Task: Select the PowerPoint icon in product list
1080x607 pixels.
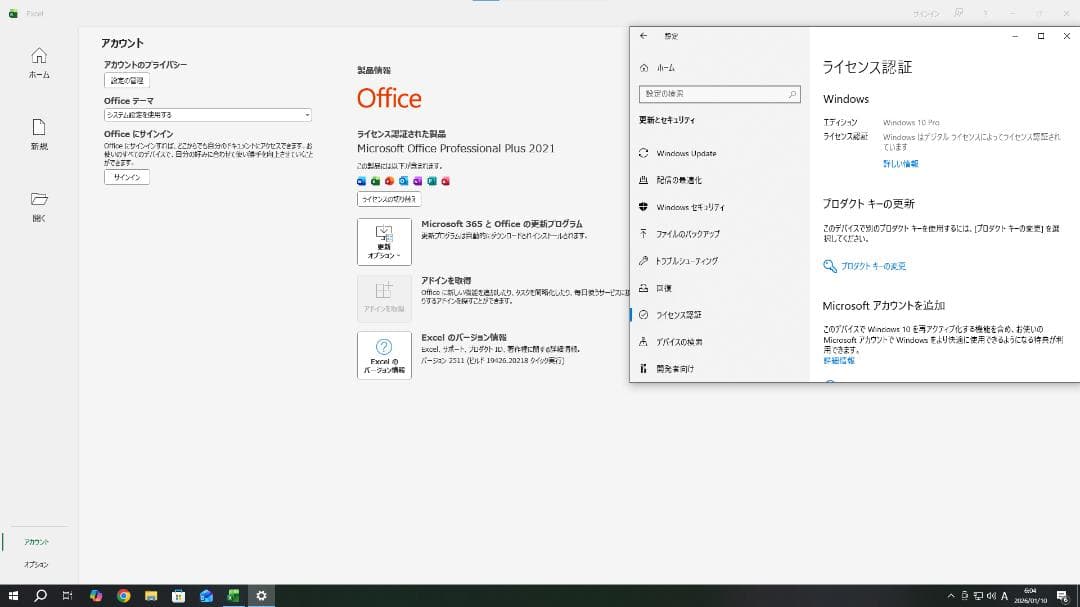Action: [x=390, y=181]
